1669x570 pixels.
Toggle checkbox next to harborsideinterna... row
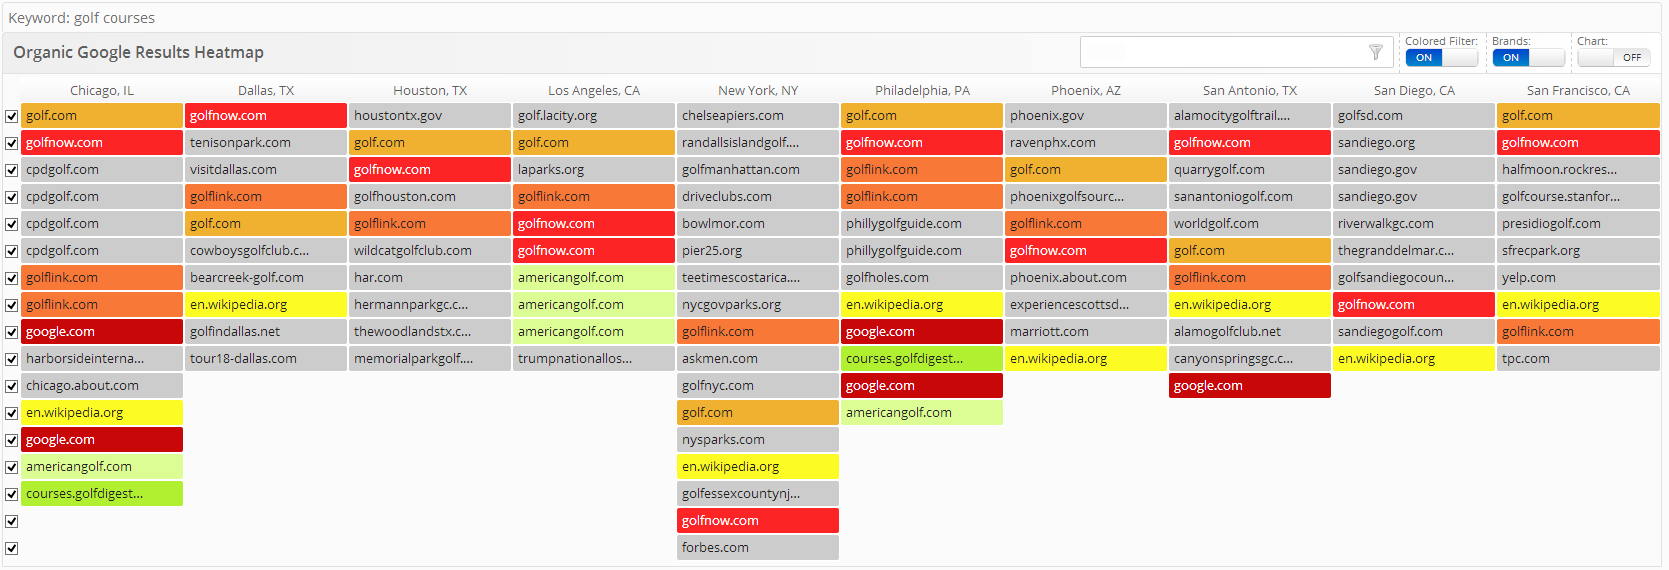12,359
